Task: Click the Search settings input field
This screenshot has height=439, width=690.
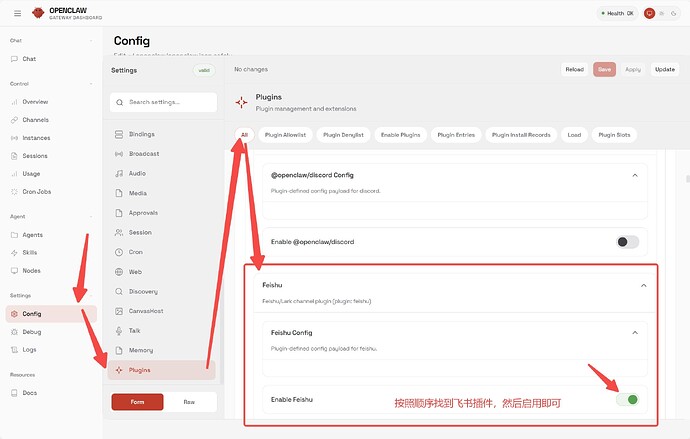Action: pyautogui.click(x=164, y=102)
